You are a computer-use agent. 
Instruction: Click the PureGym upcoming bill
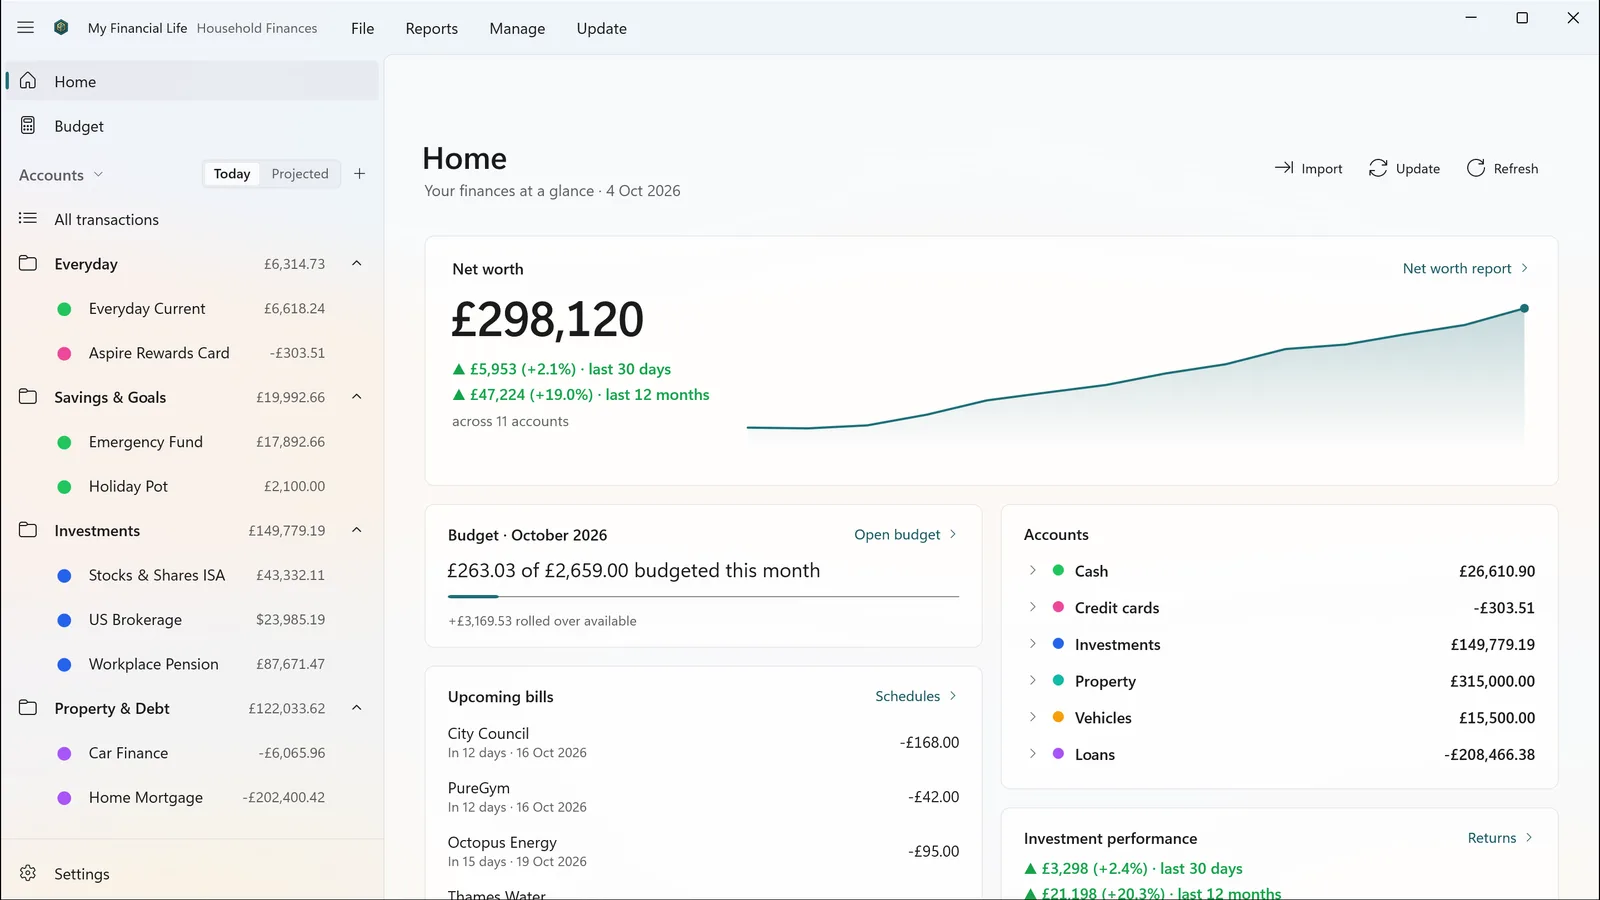pyautogui.click(x=703, y=797)
